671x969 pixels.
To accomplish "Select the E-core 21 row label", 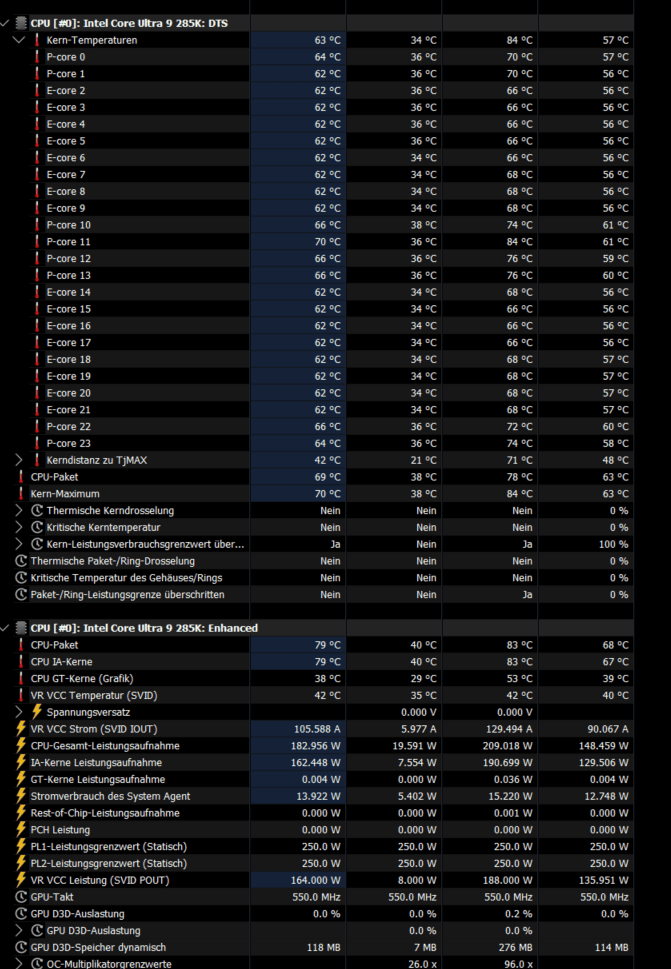I will coord(69,410).
